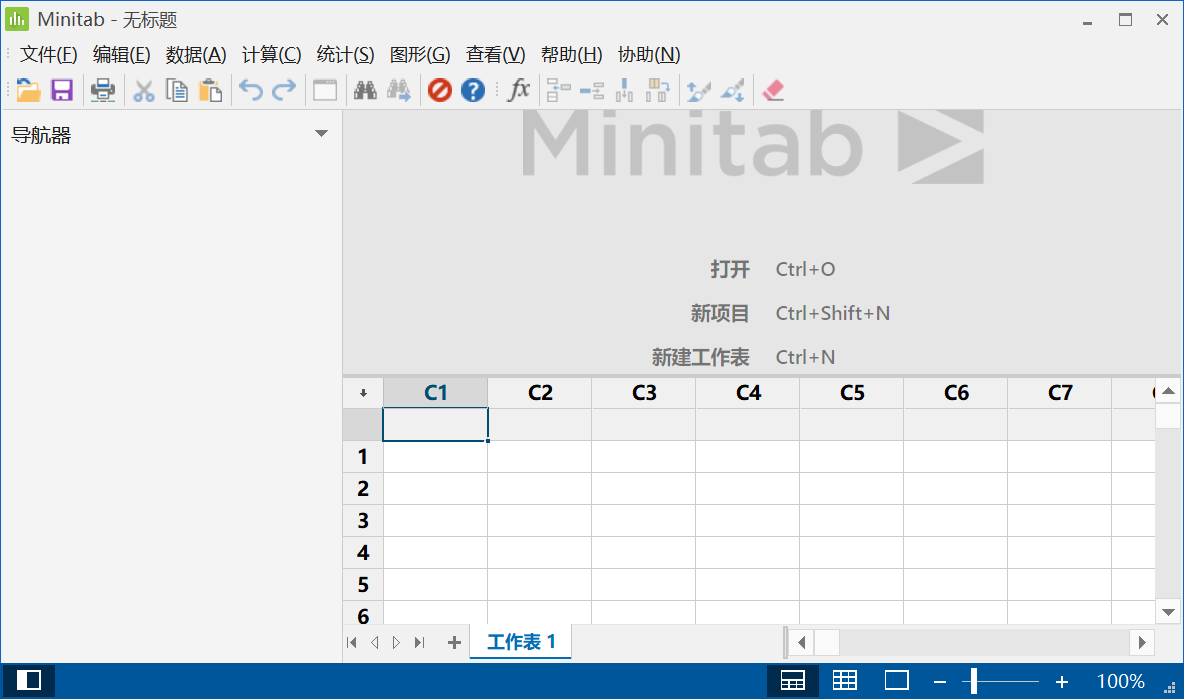Viewport: 1184px width, 699px height.
Task: Select column header C2
Action: pos(540,393)
